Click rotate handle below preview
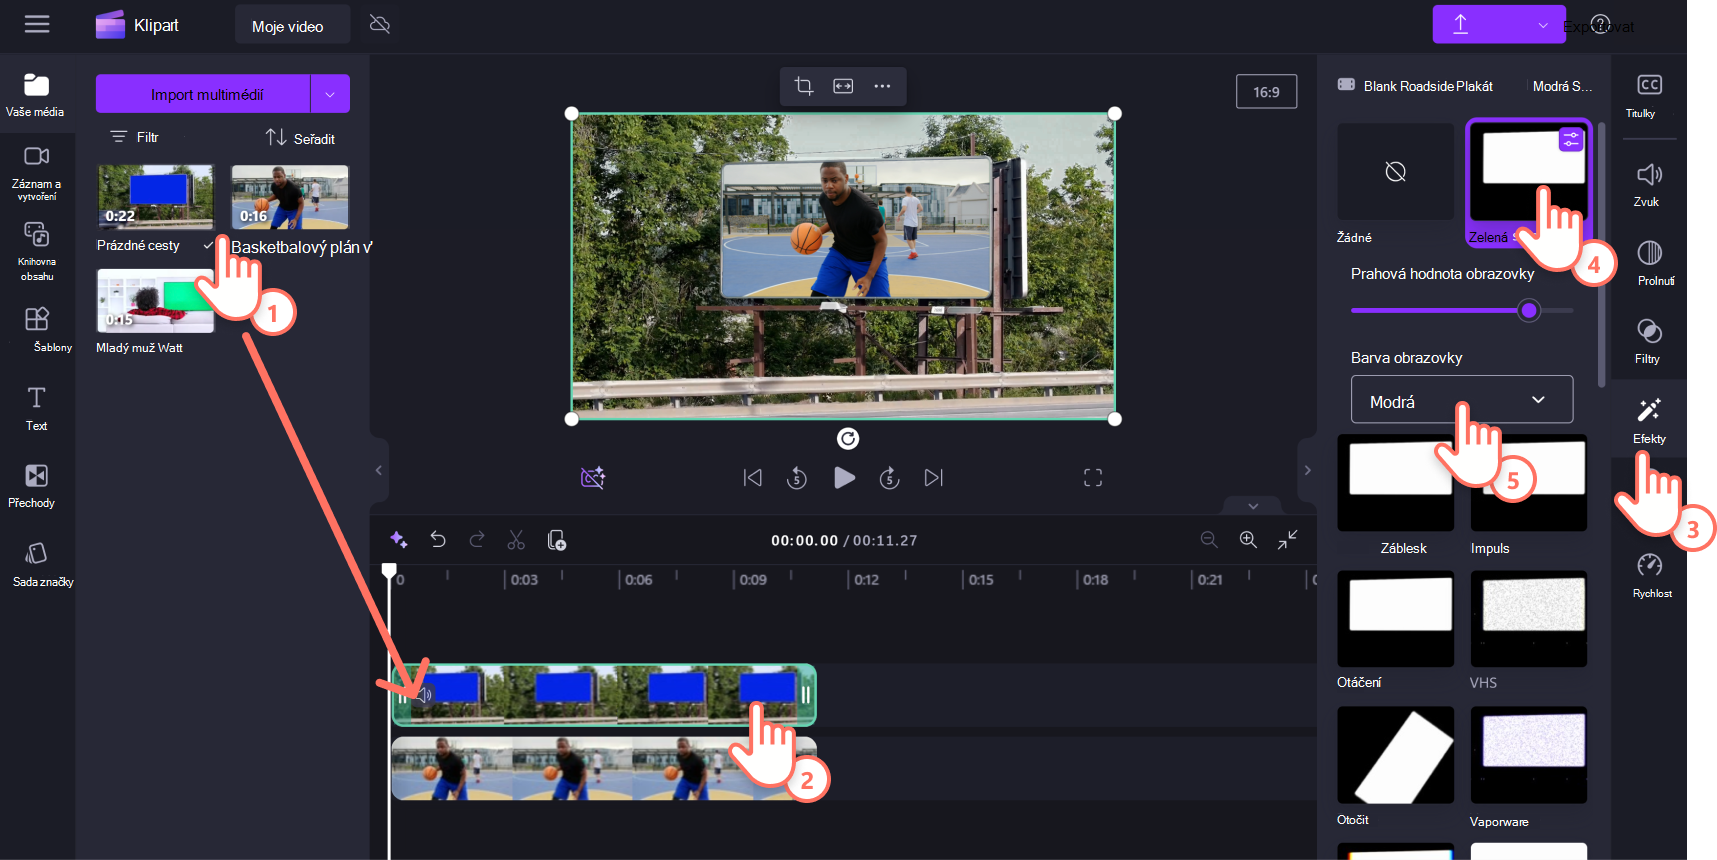Screen dimensions: 1717x860 click(x=848, y=438)
